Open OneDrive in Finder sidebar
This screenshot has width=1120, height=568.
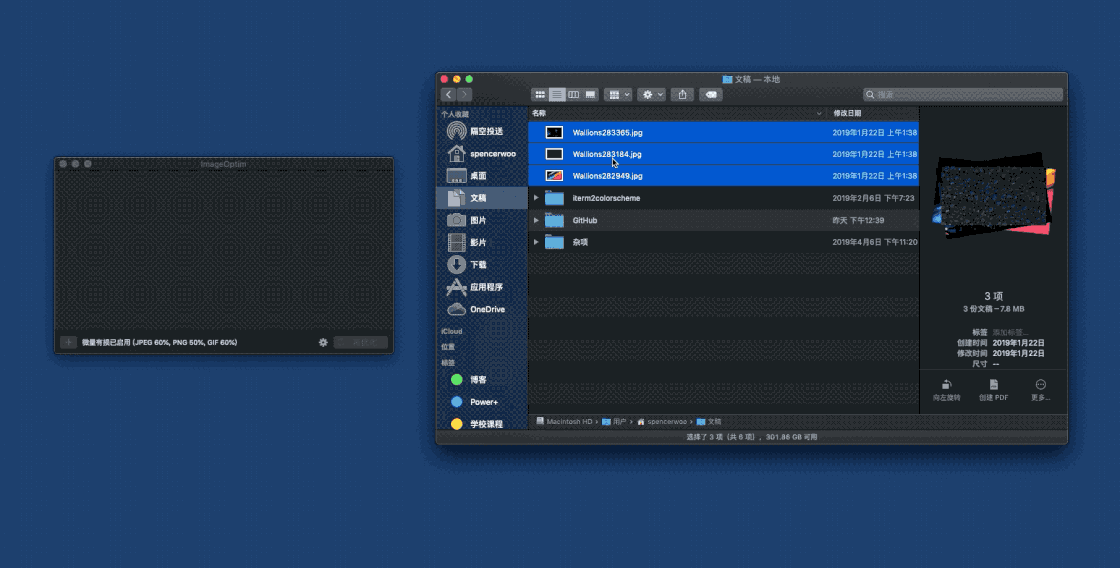click(481, 309)
